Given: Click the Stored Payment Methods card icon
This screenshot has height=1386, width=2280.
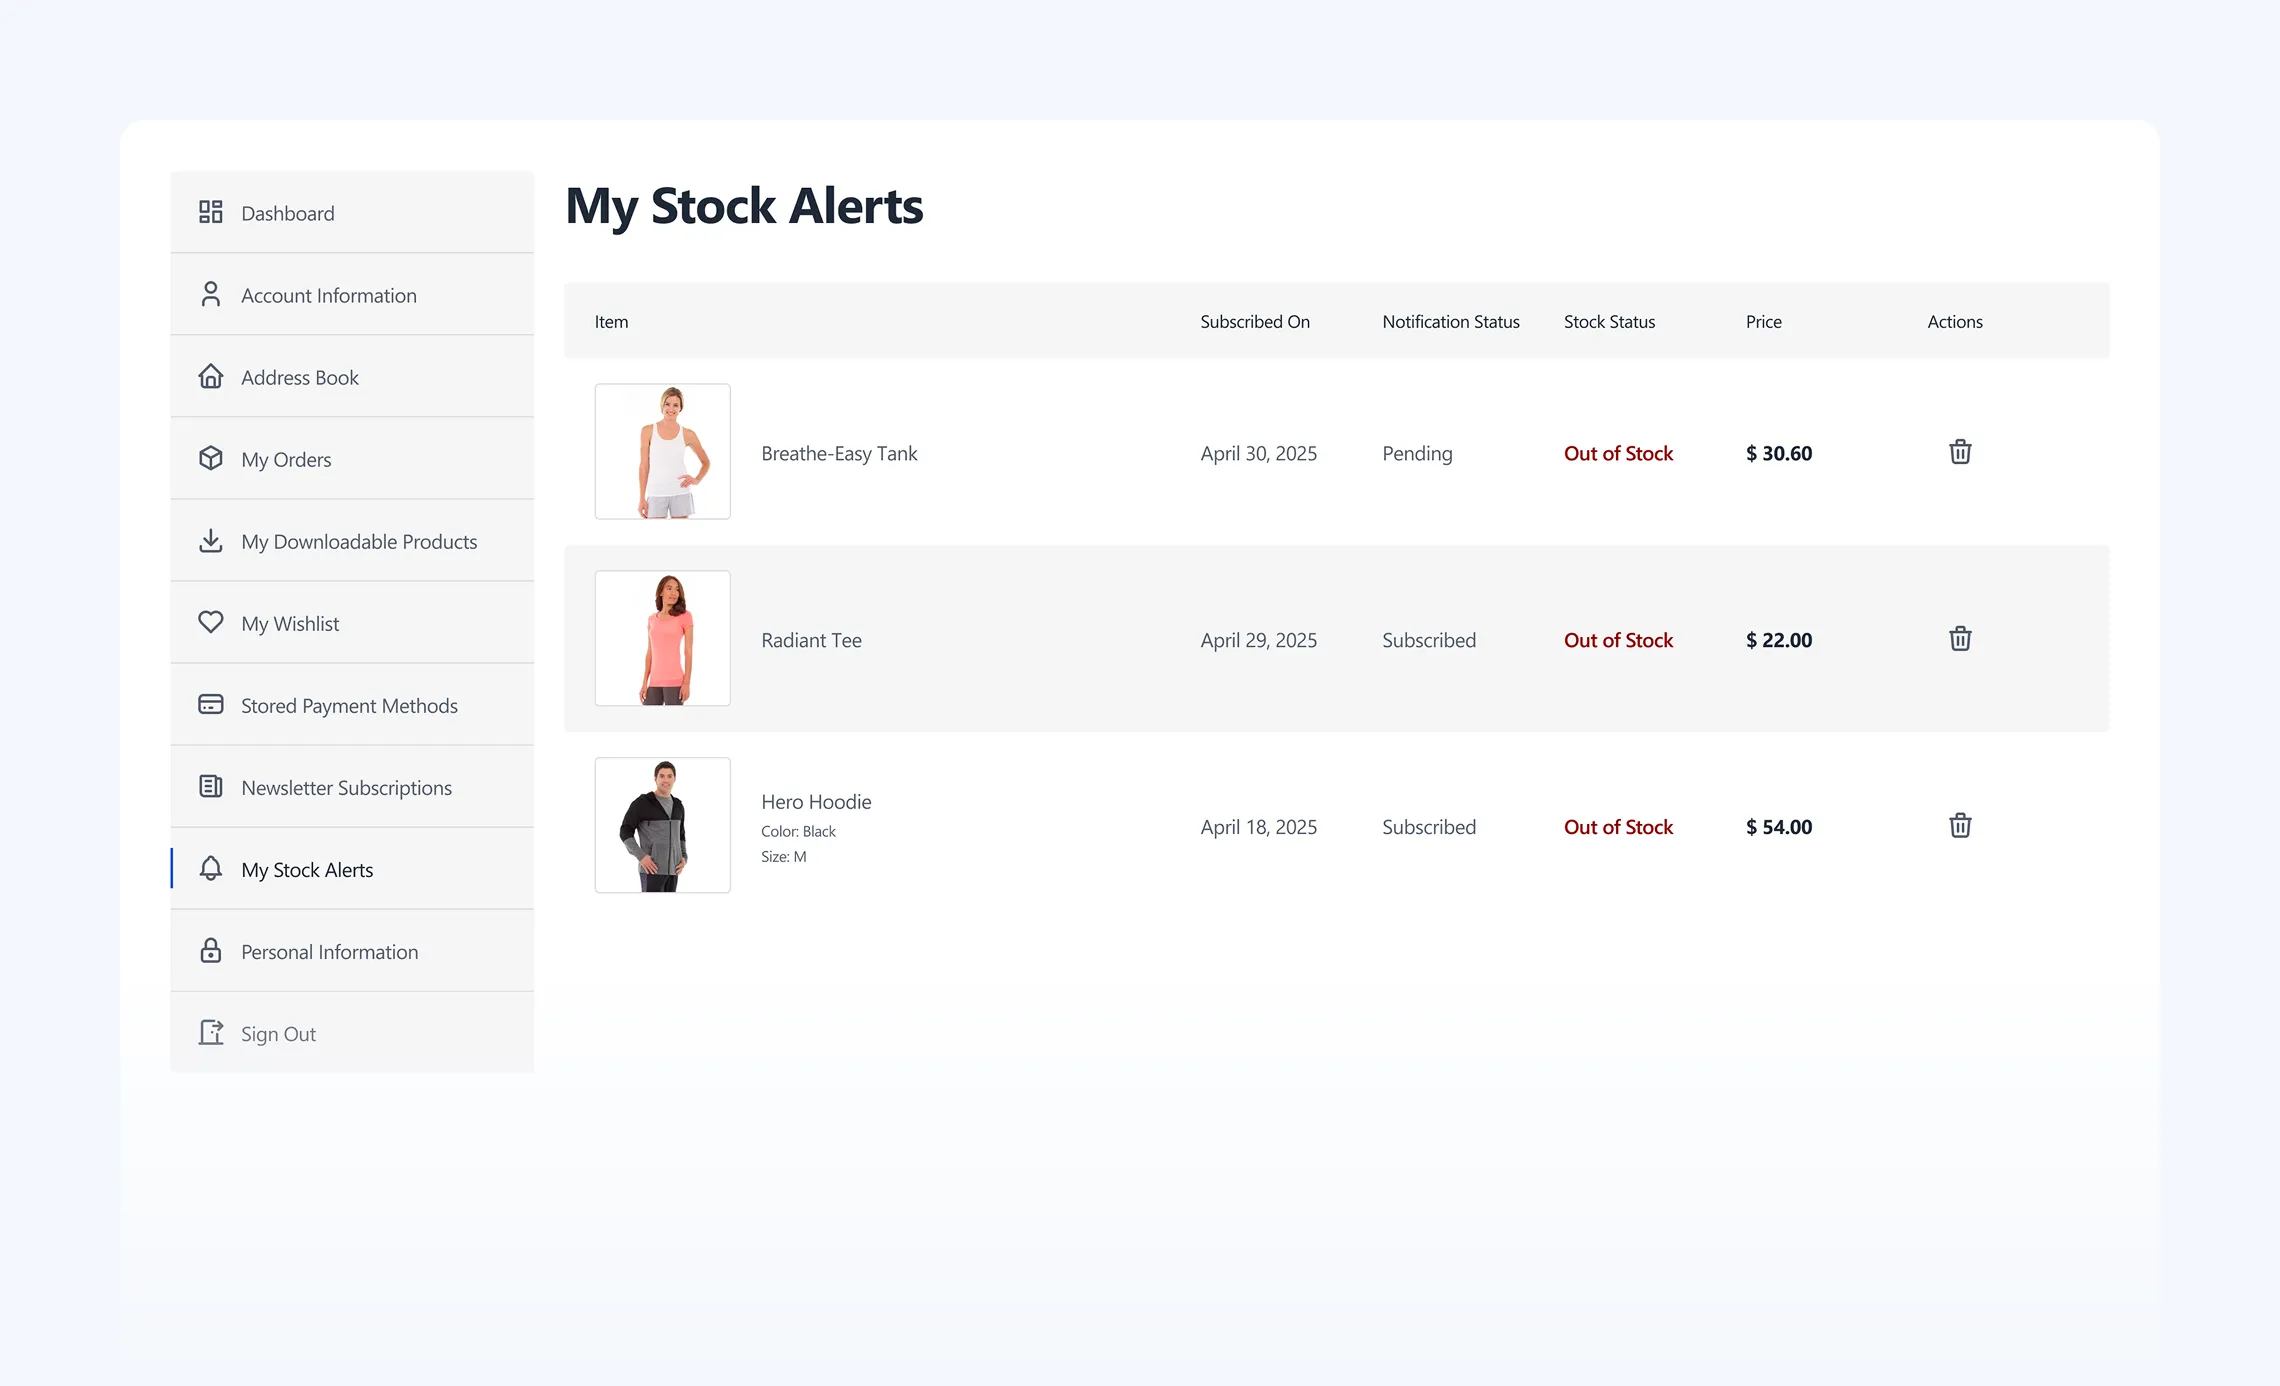Looking at the screenshot, I should click(210, 705).
